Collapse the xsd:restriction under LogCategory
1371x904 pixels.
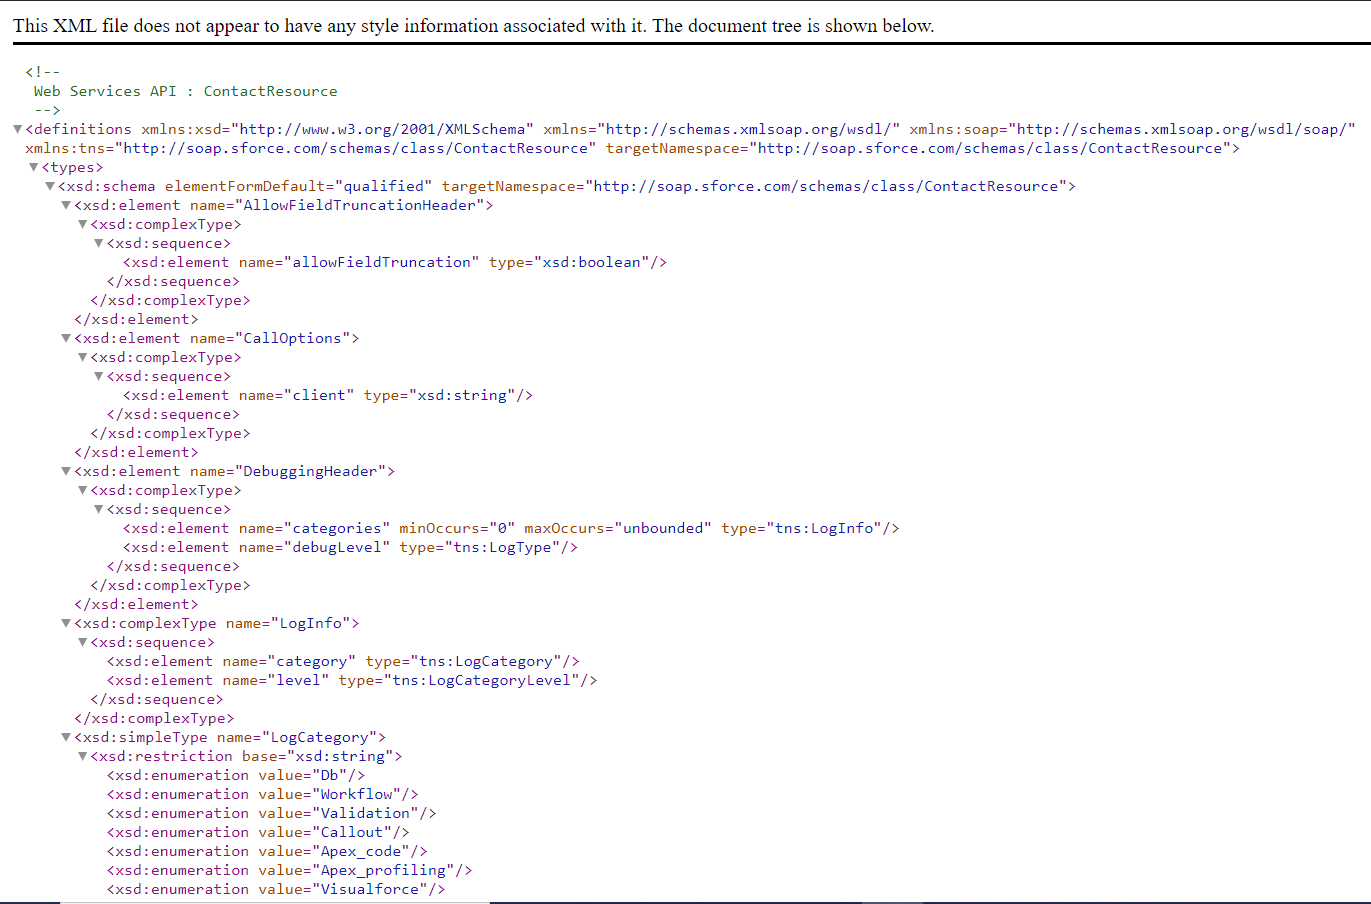(82, 755)
